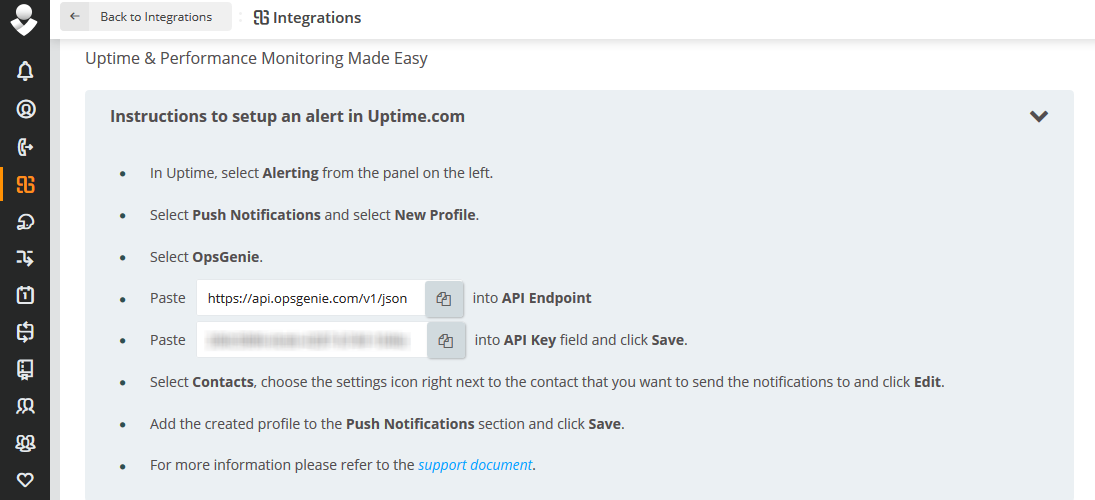Select the blurred API key field

click(x=312, y=341)
